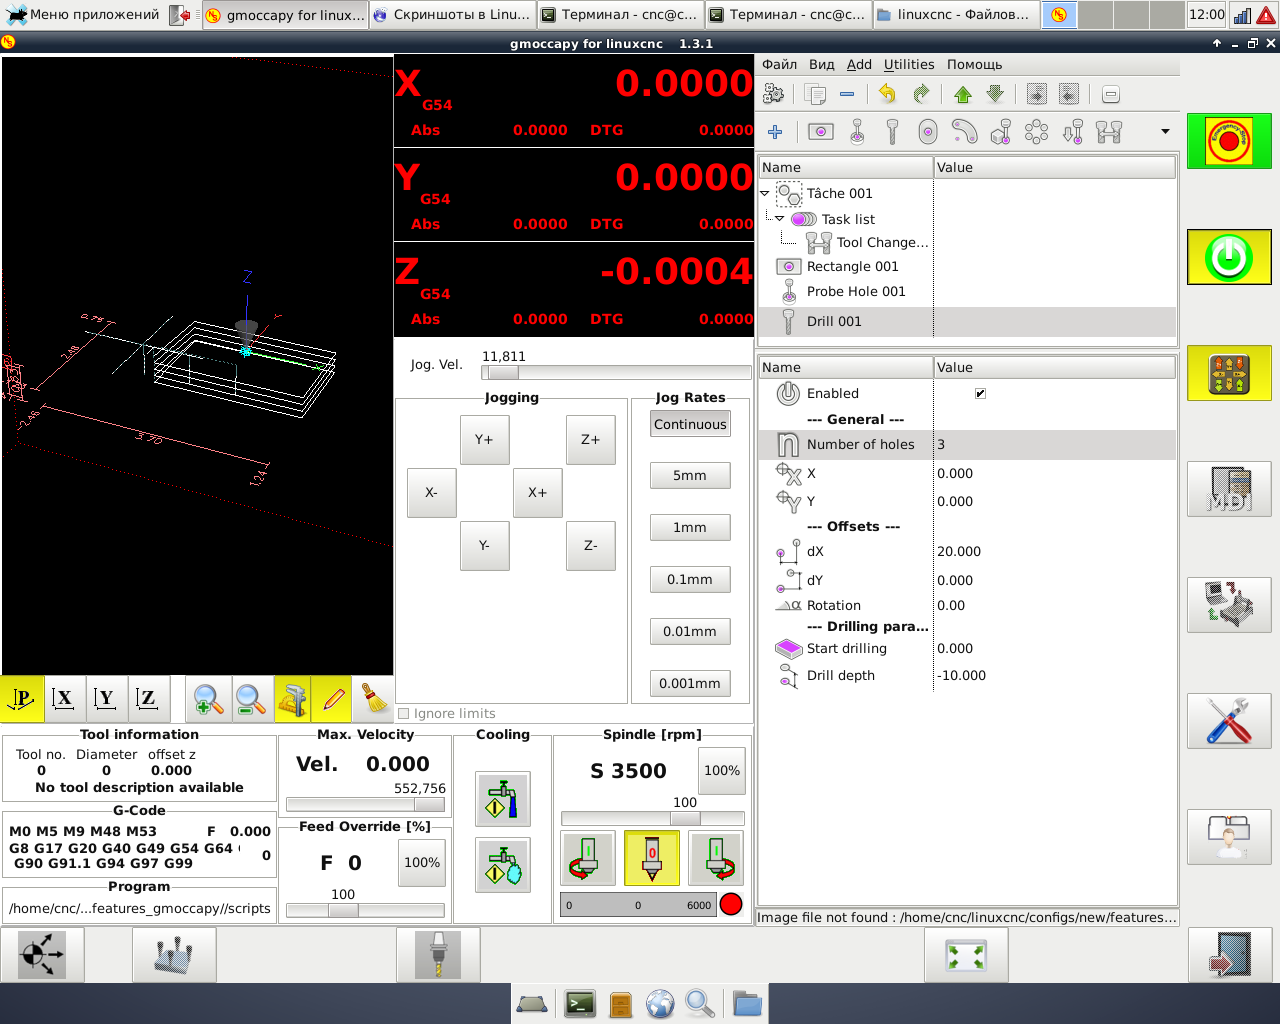Select the 5mm jog rate

tap(689, 475)
